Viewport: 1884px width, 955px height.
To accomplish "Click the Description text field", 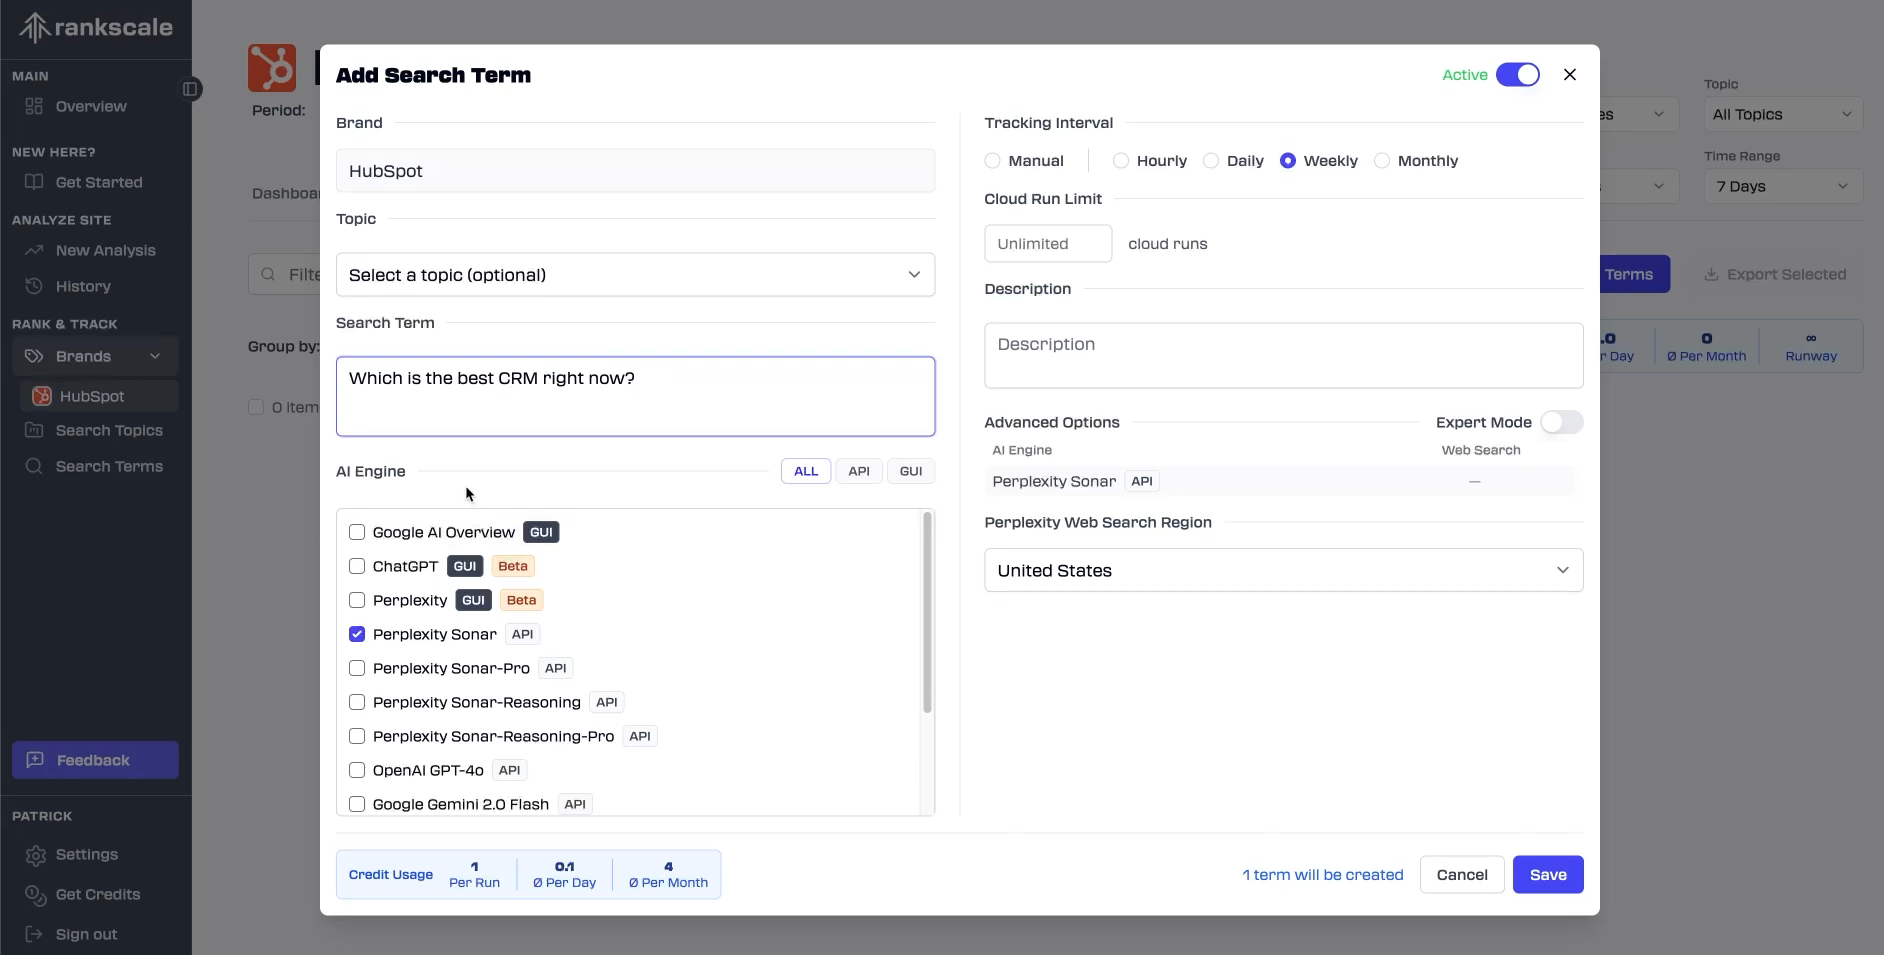I will click(1283, 355).
